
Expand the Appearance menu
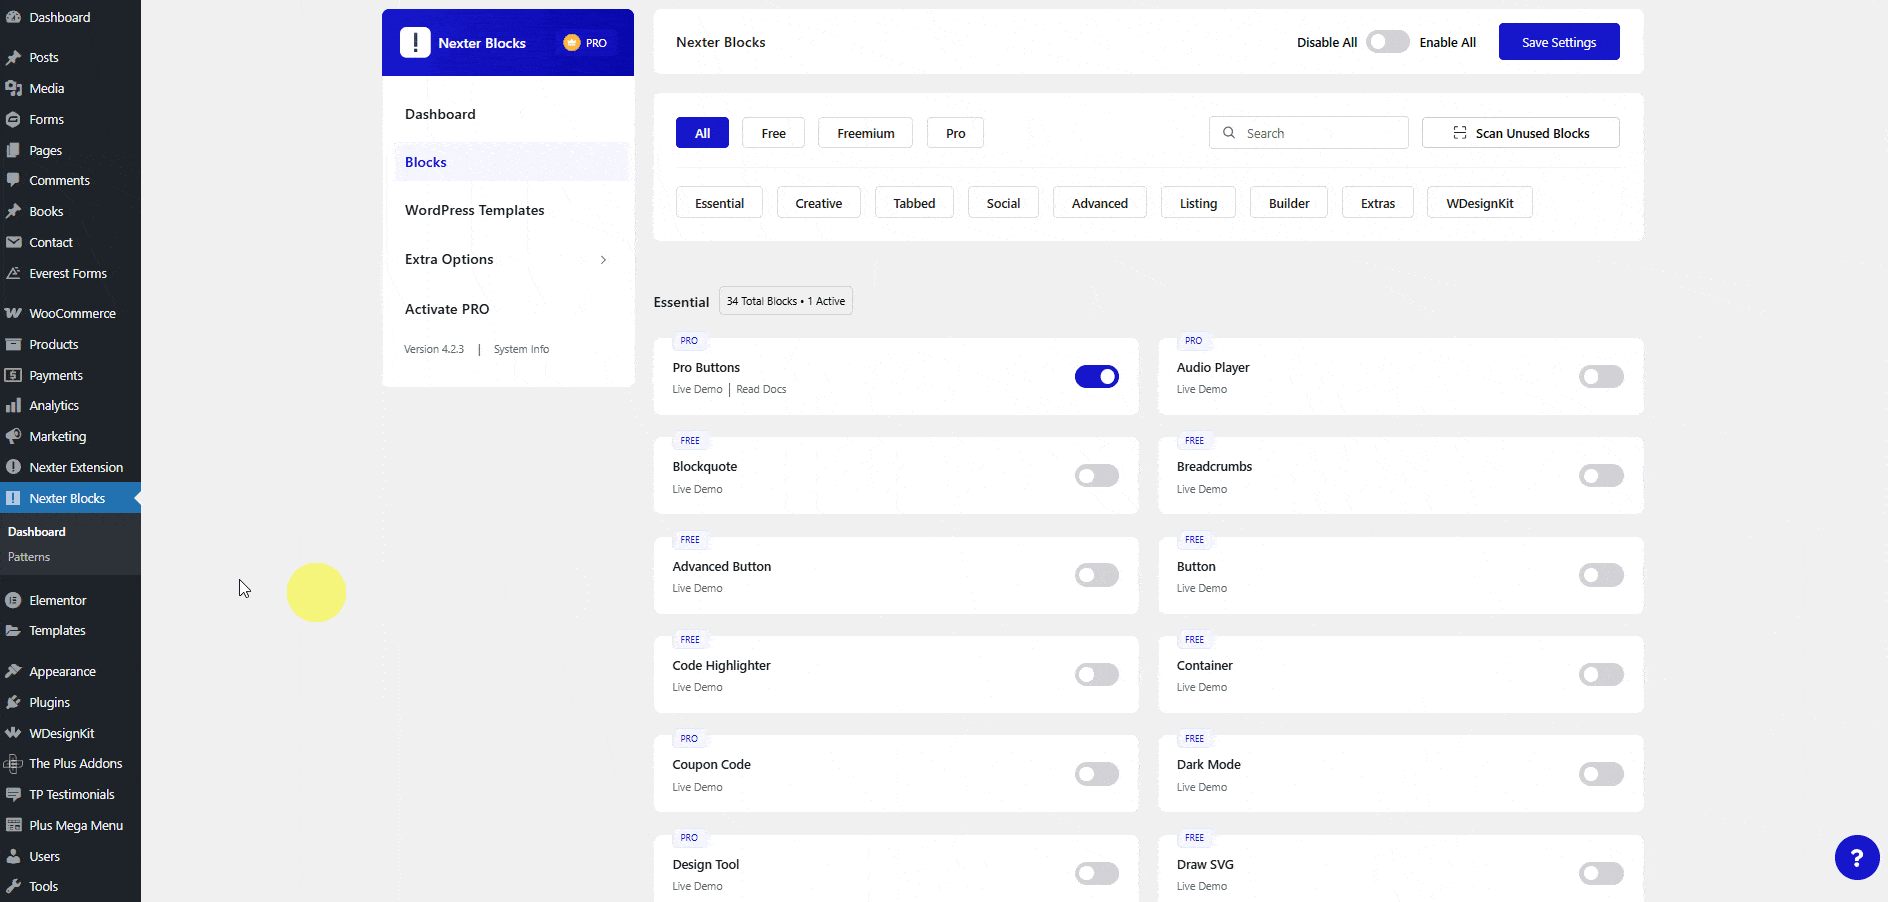tap(62, 670)
